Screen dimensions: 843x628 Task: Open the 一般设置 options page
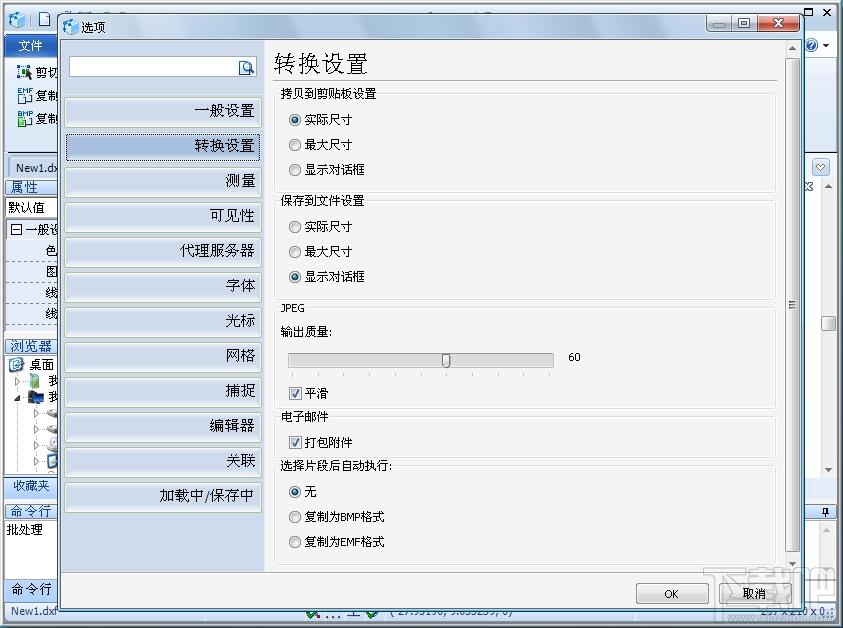(x=163, y=111)
